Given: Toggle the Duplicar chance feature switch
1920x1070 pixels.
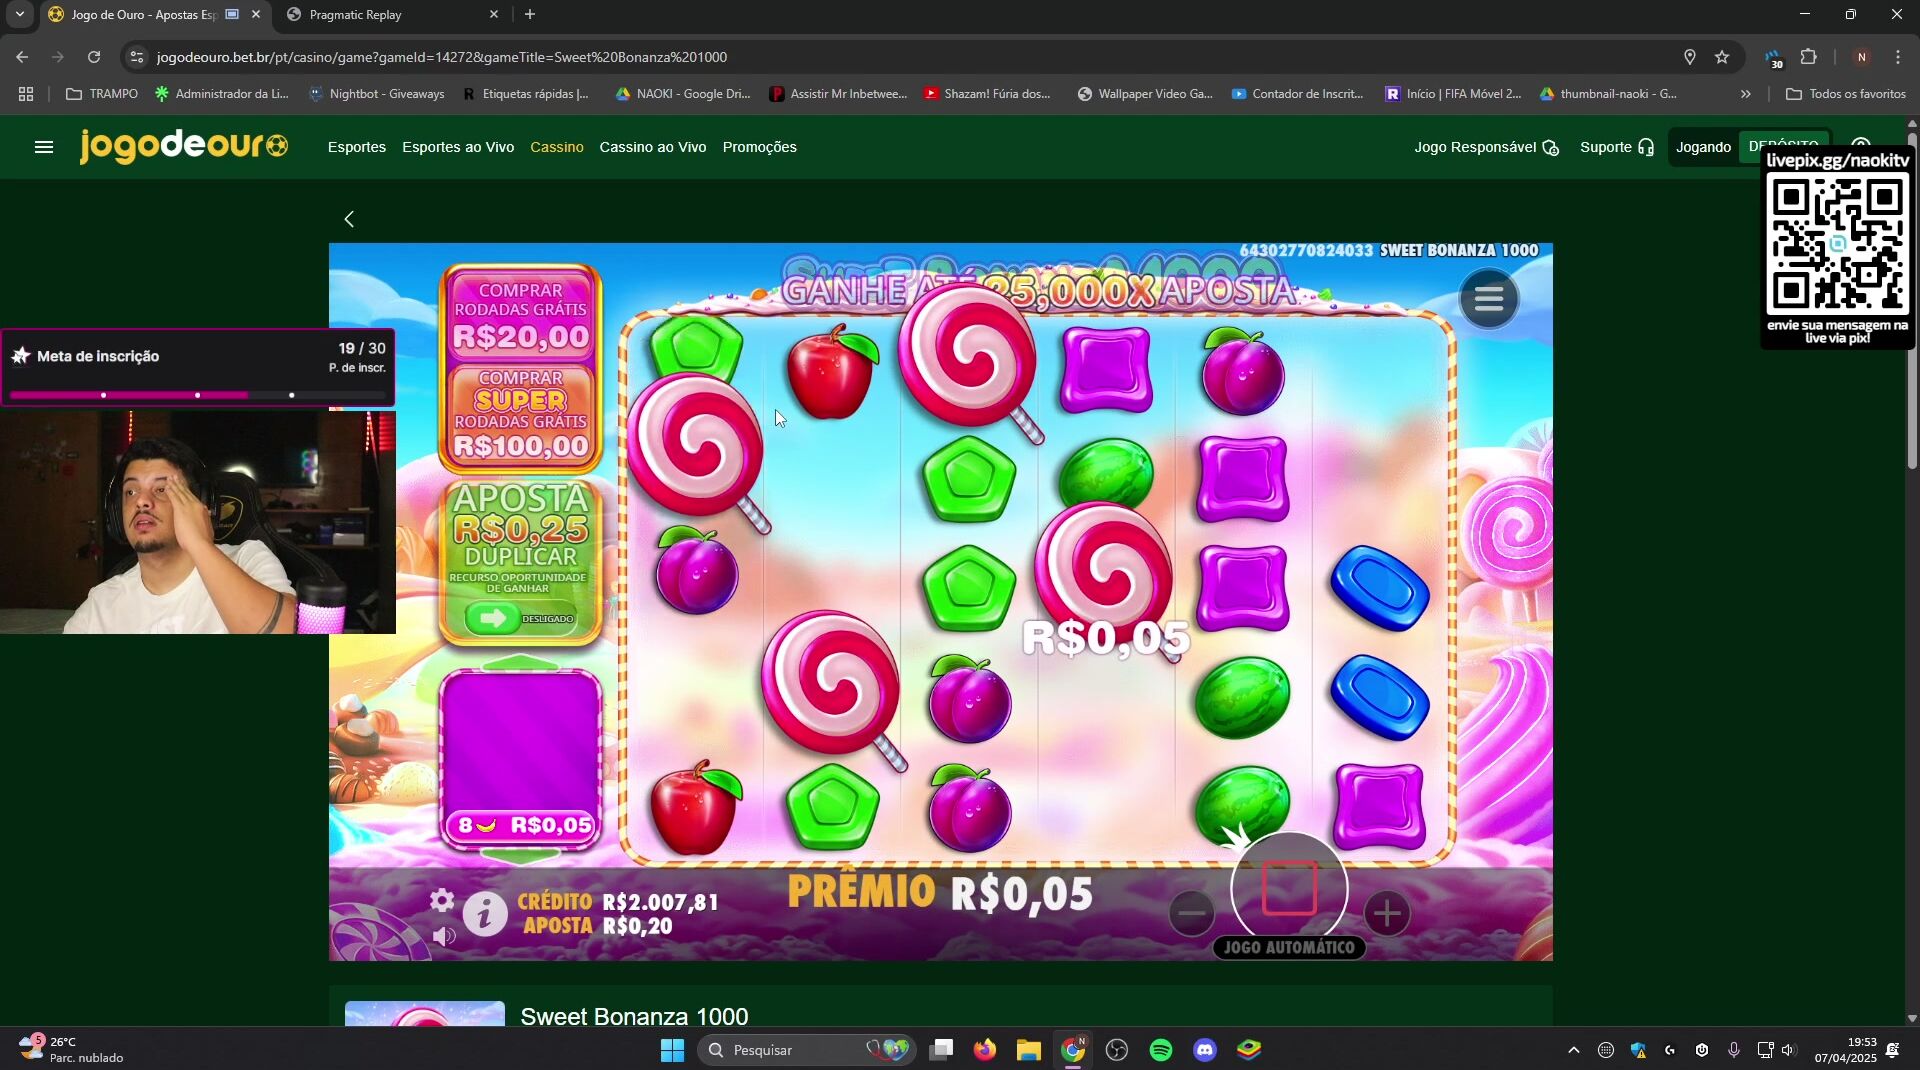Looking at the screenshot, I should (x=520, y=618).
